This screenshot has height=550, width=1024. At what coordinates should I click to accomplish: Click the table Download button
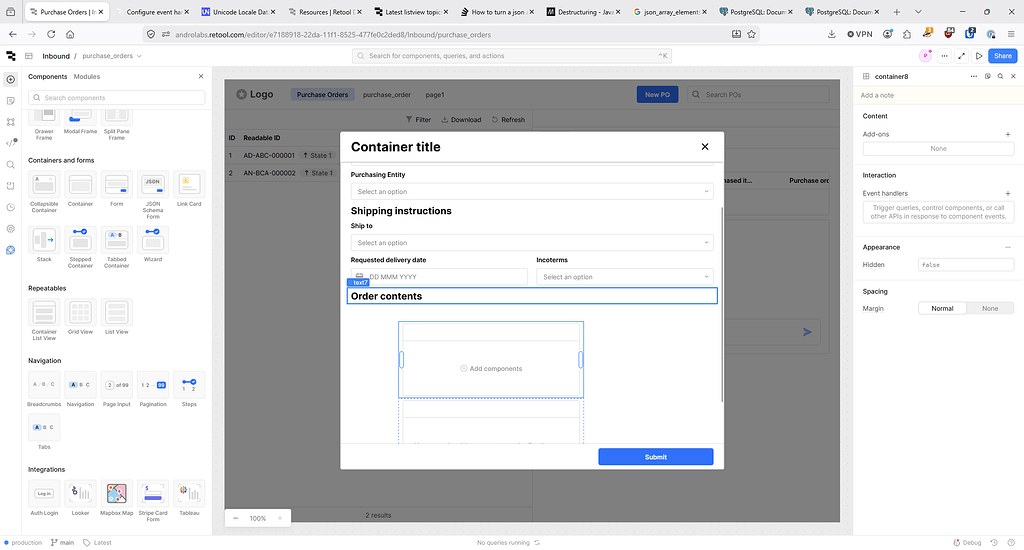pyautogui.click(x=461, y=120)
